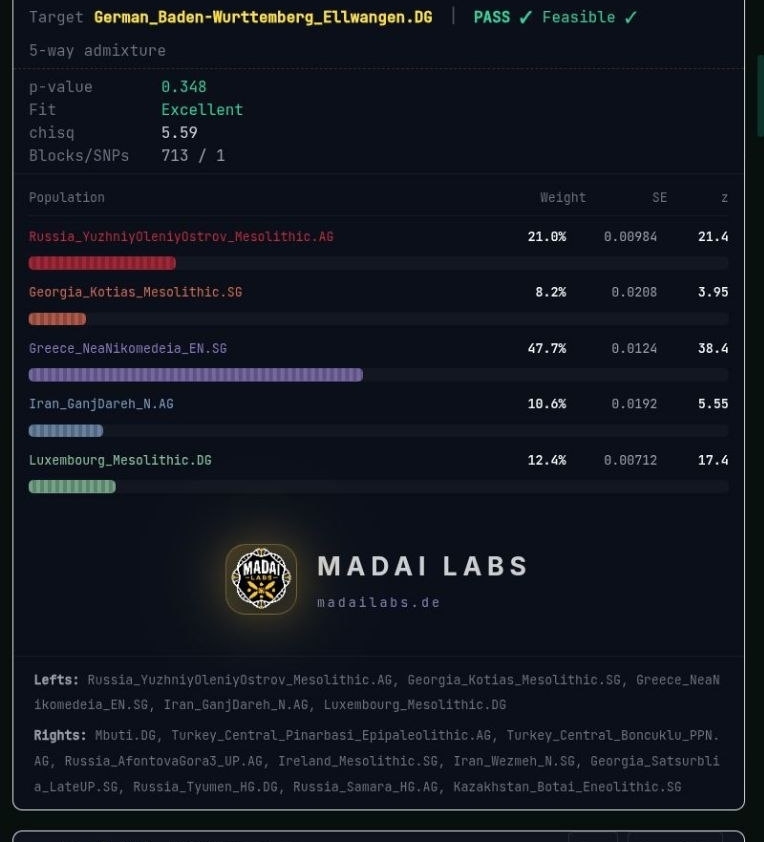
Task: Click the Madai Labs logo icon
Action: tap(261, 579)
